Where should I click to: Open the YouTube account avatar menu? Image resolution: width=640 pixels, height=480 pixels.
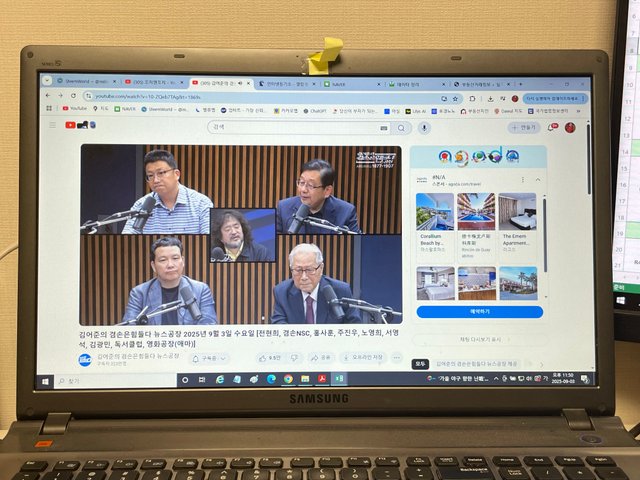point(570,128)
